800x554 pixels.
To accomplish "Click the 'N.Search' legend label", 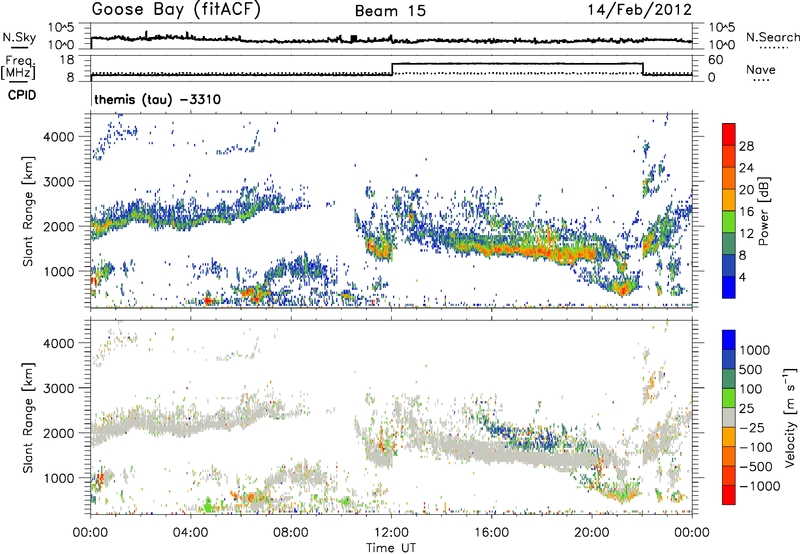I will (772, 37).
